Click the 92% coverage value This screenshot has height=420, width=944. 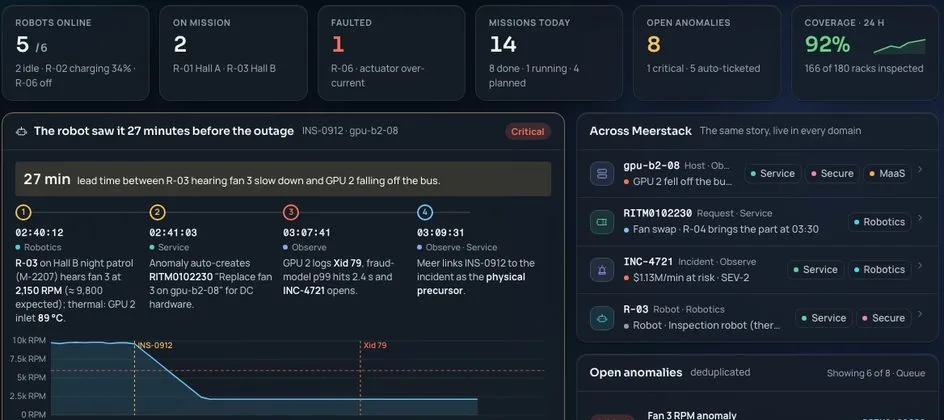(x=828, y=45)
